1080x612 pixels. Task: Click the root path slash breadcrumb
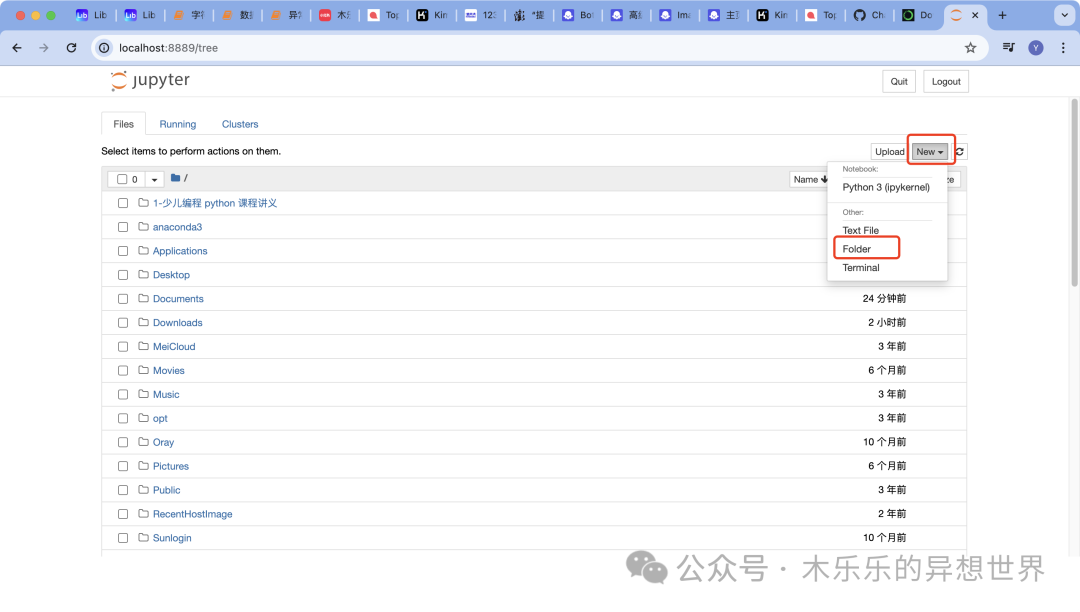[186, 178]
